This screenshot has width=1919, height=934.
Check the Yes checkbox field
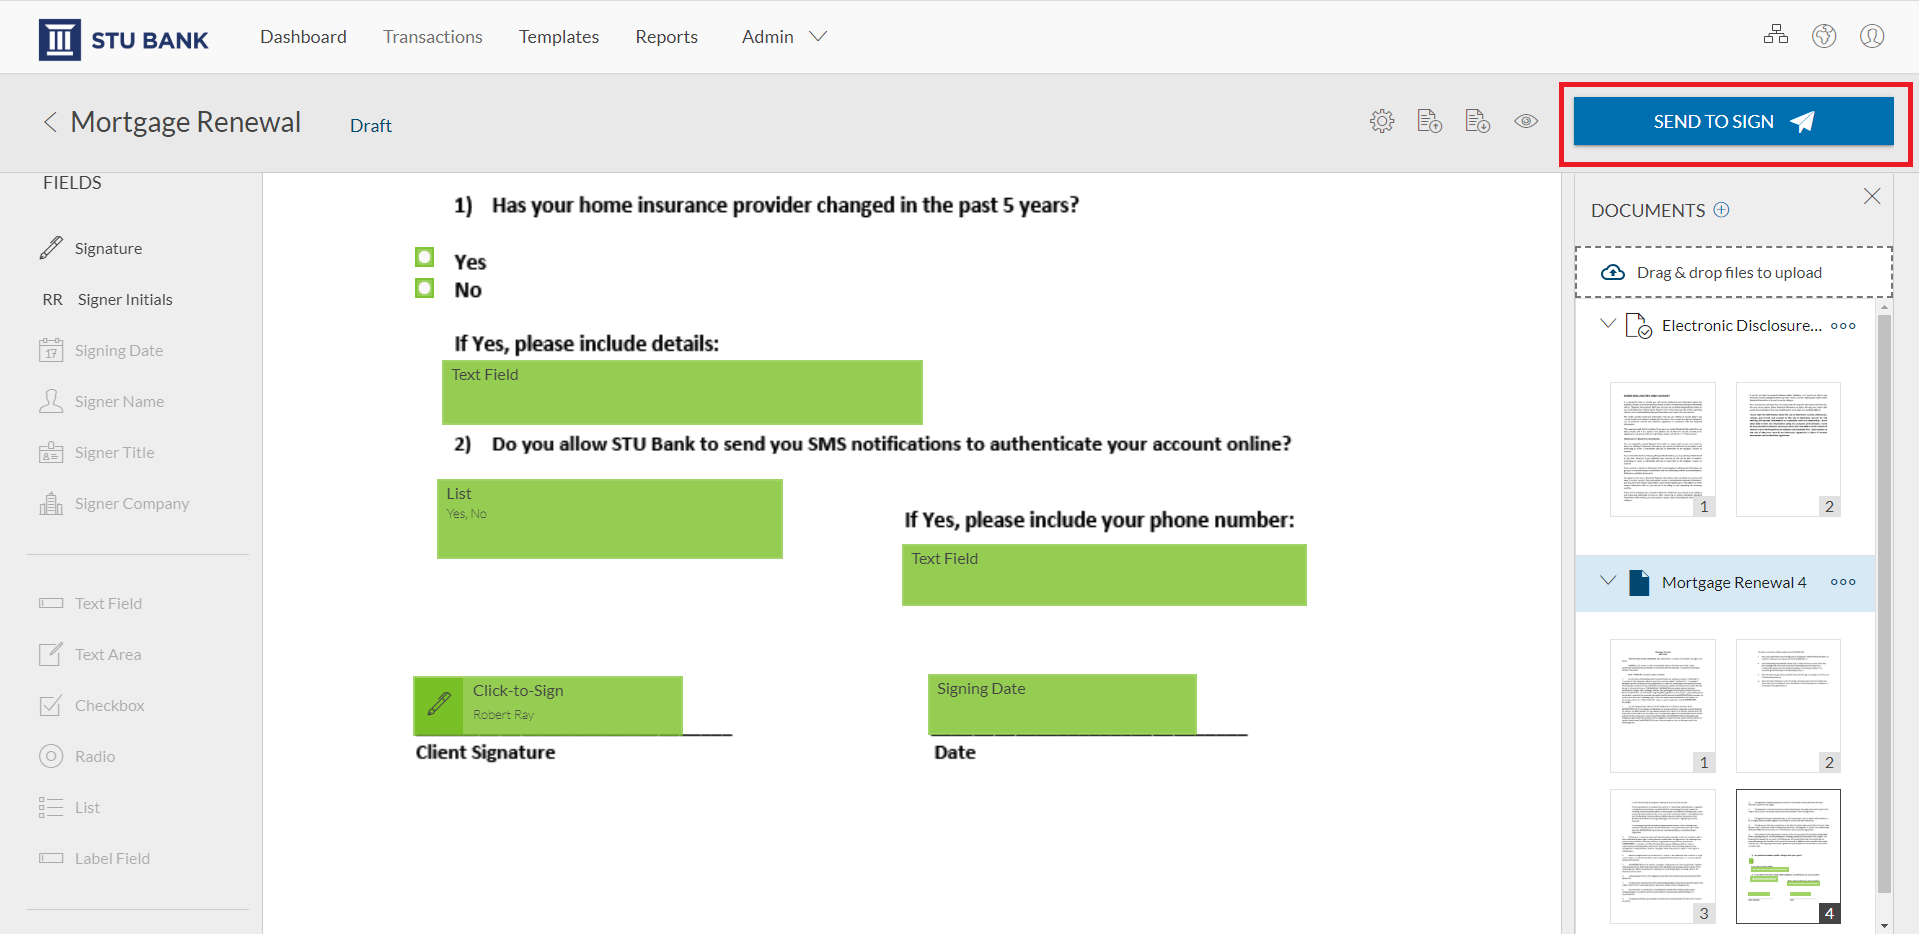click(x=425, y=258)
